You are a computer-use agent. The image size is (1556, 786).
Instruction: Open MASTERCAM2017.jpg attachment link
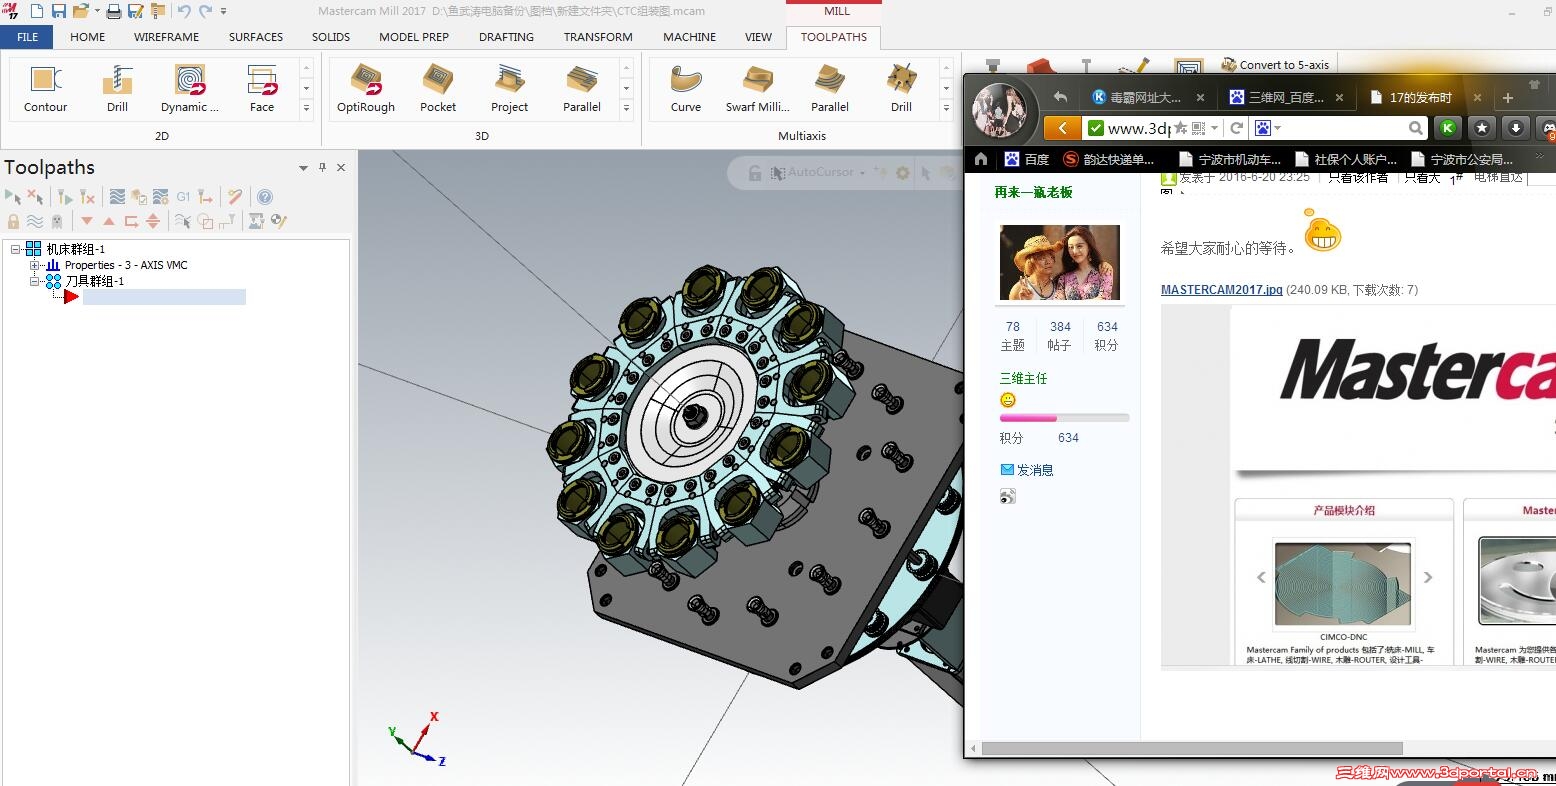[x=1221, y=290]
